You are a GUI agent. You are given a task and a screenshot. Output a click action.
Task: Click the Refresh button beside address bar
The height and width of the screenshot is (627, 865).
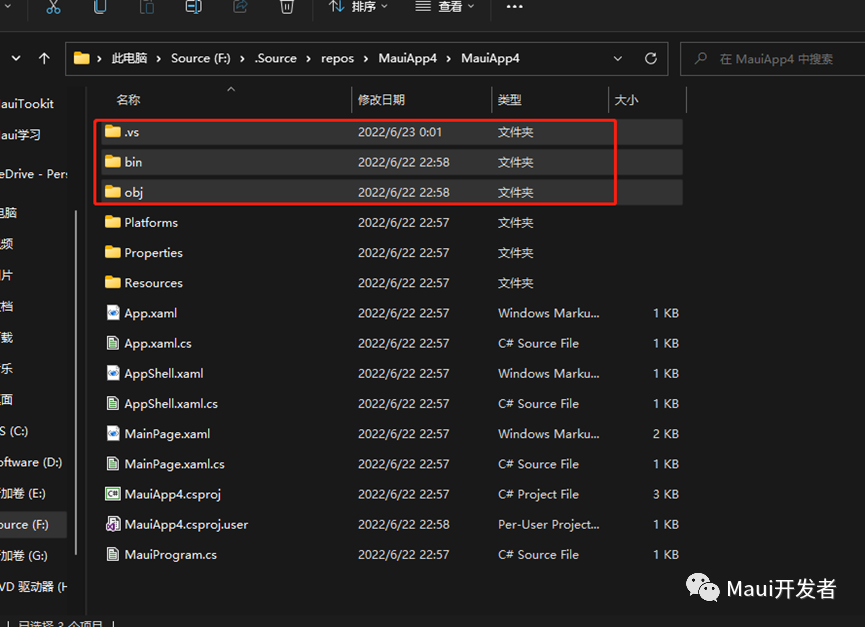coord(651,59)
